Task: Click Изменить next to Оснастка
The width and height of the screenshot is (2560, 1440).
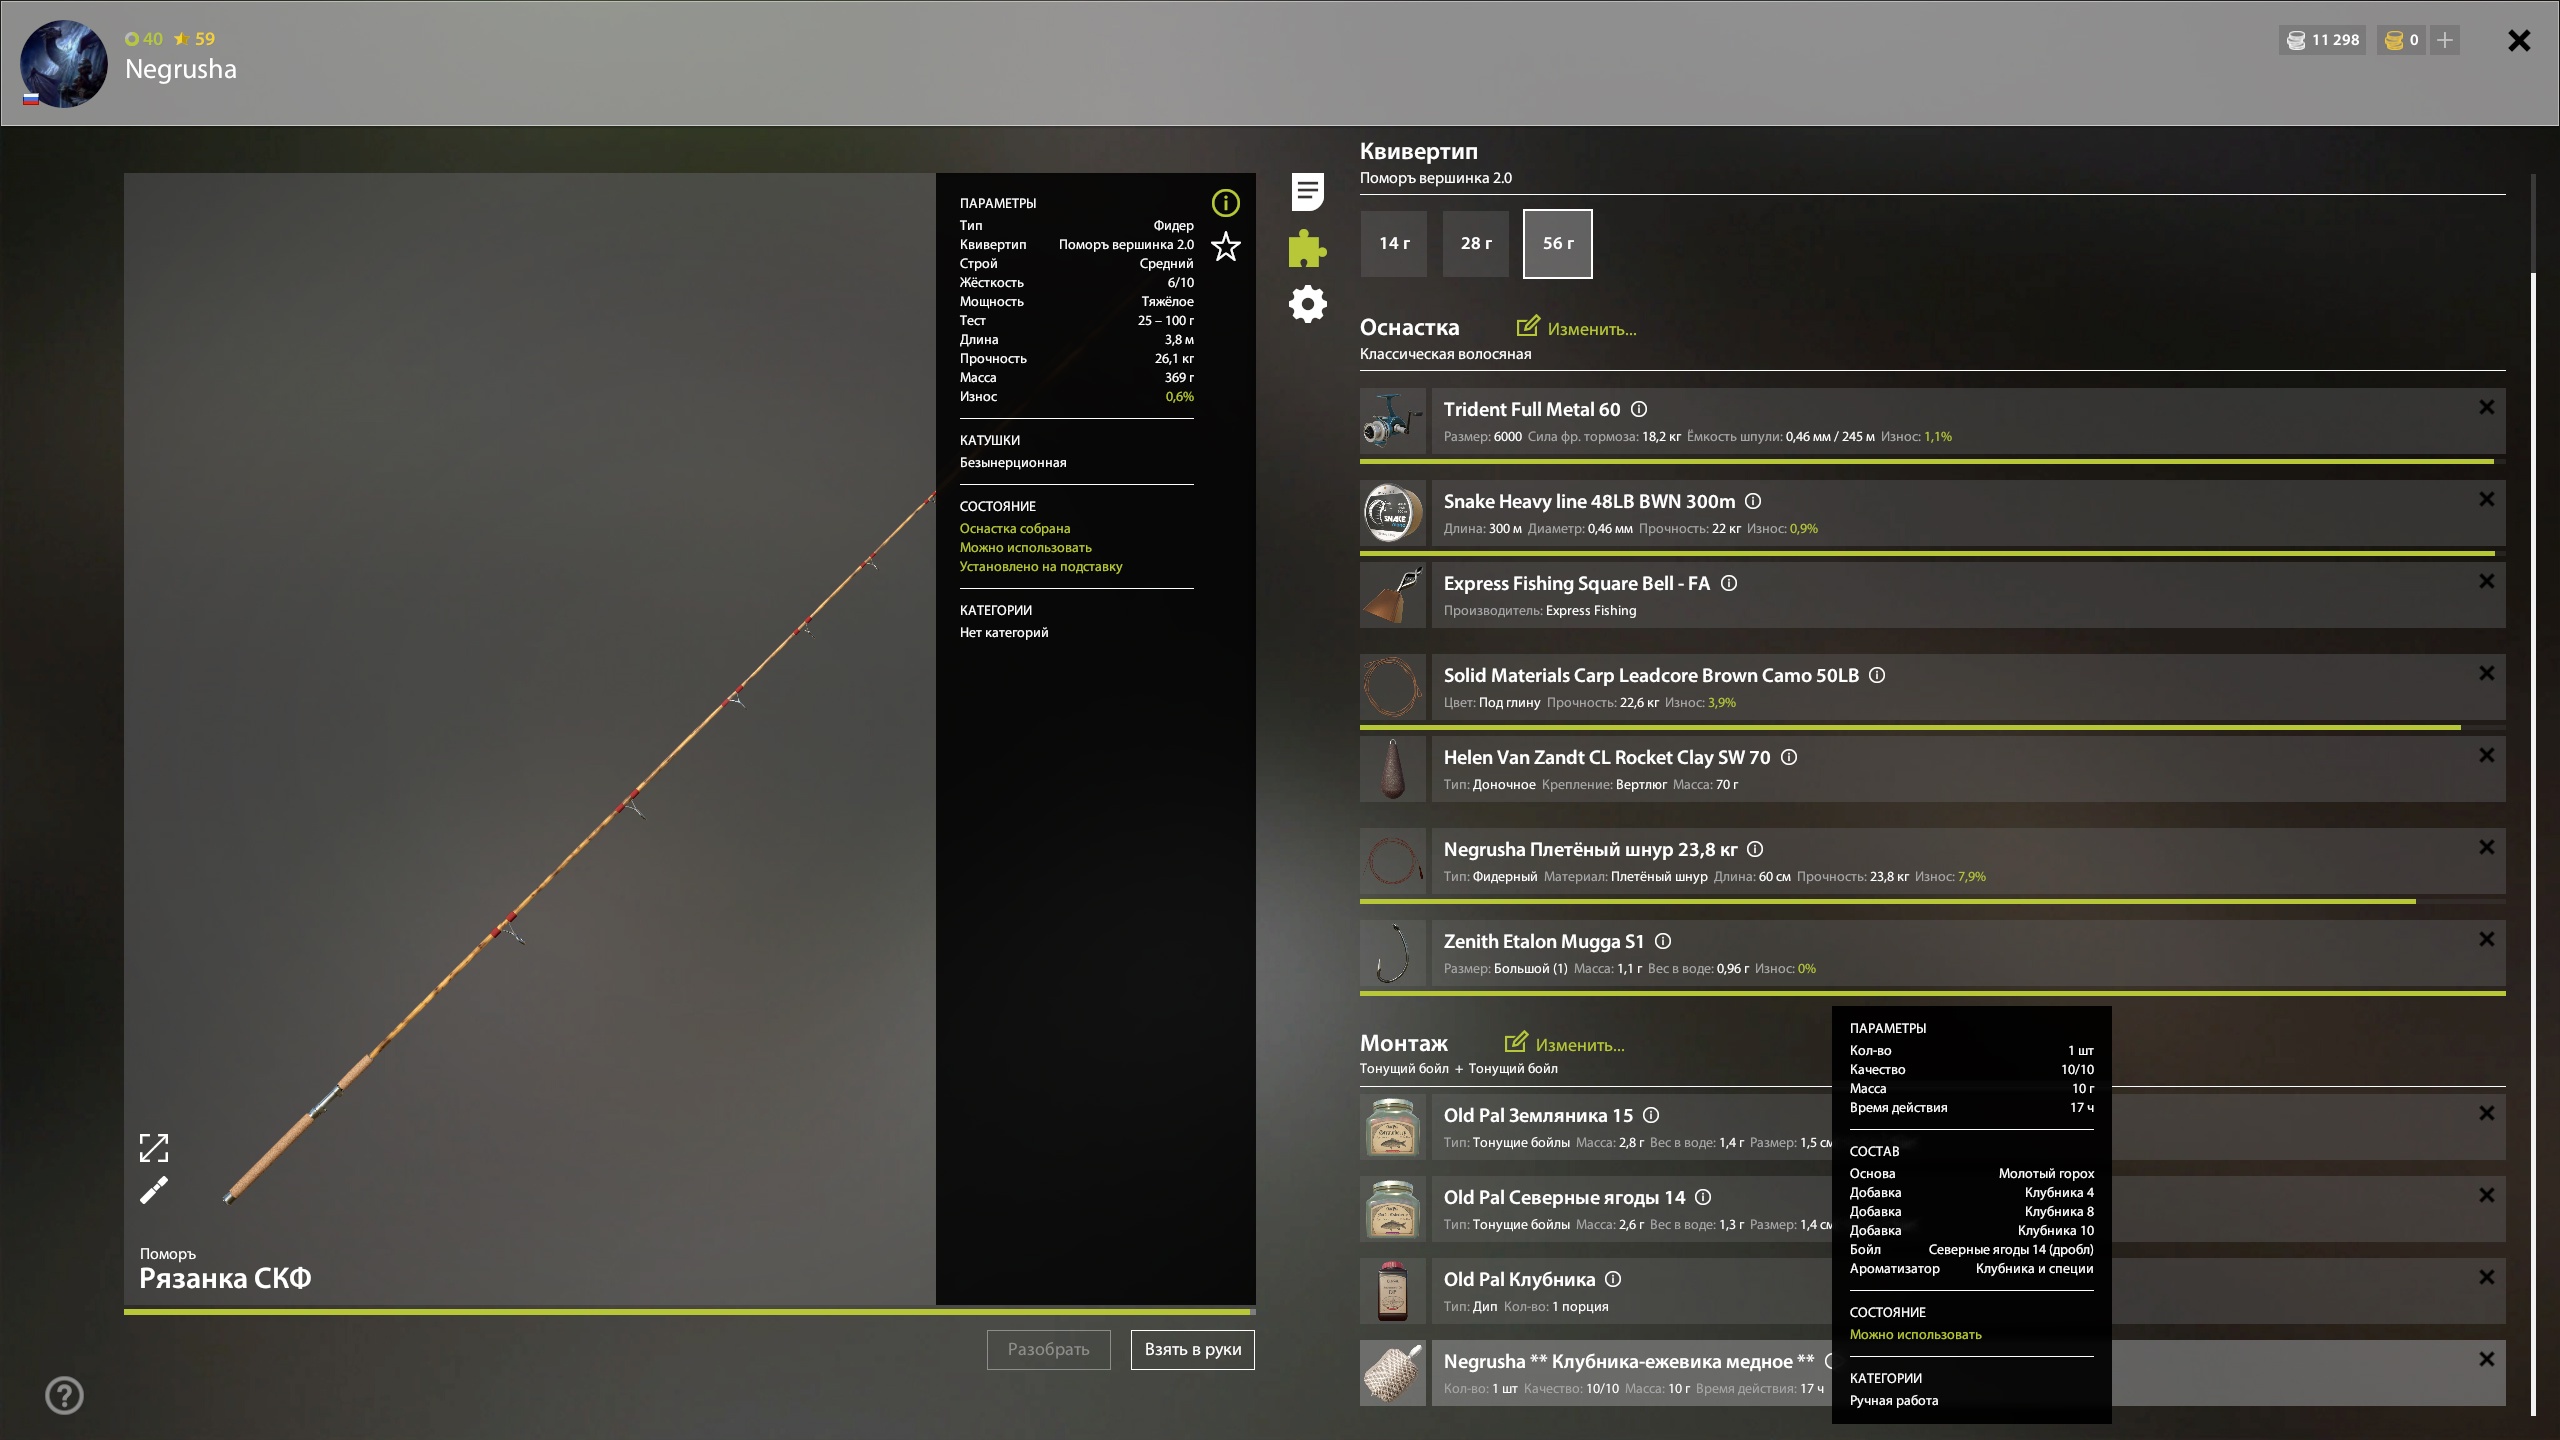Action: 1576,328
